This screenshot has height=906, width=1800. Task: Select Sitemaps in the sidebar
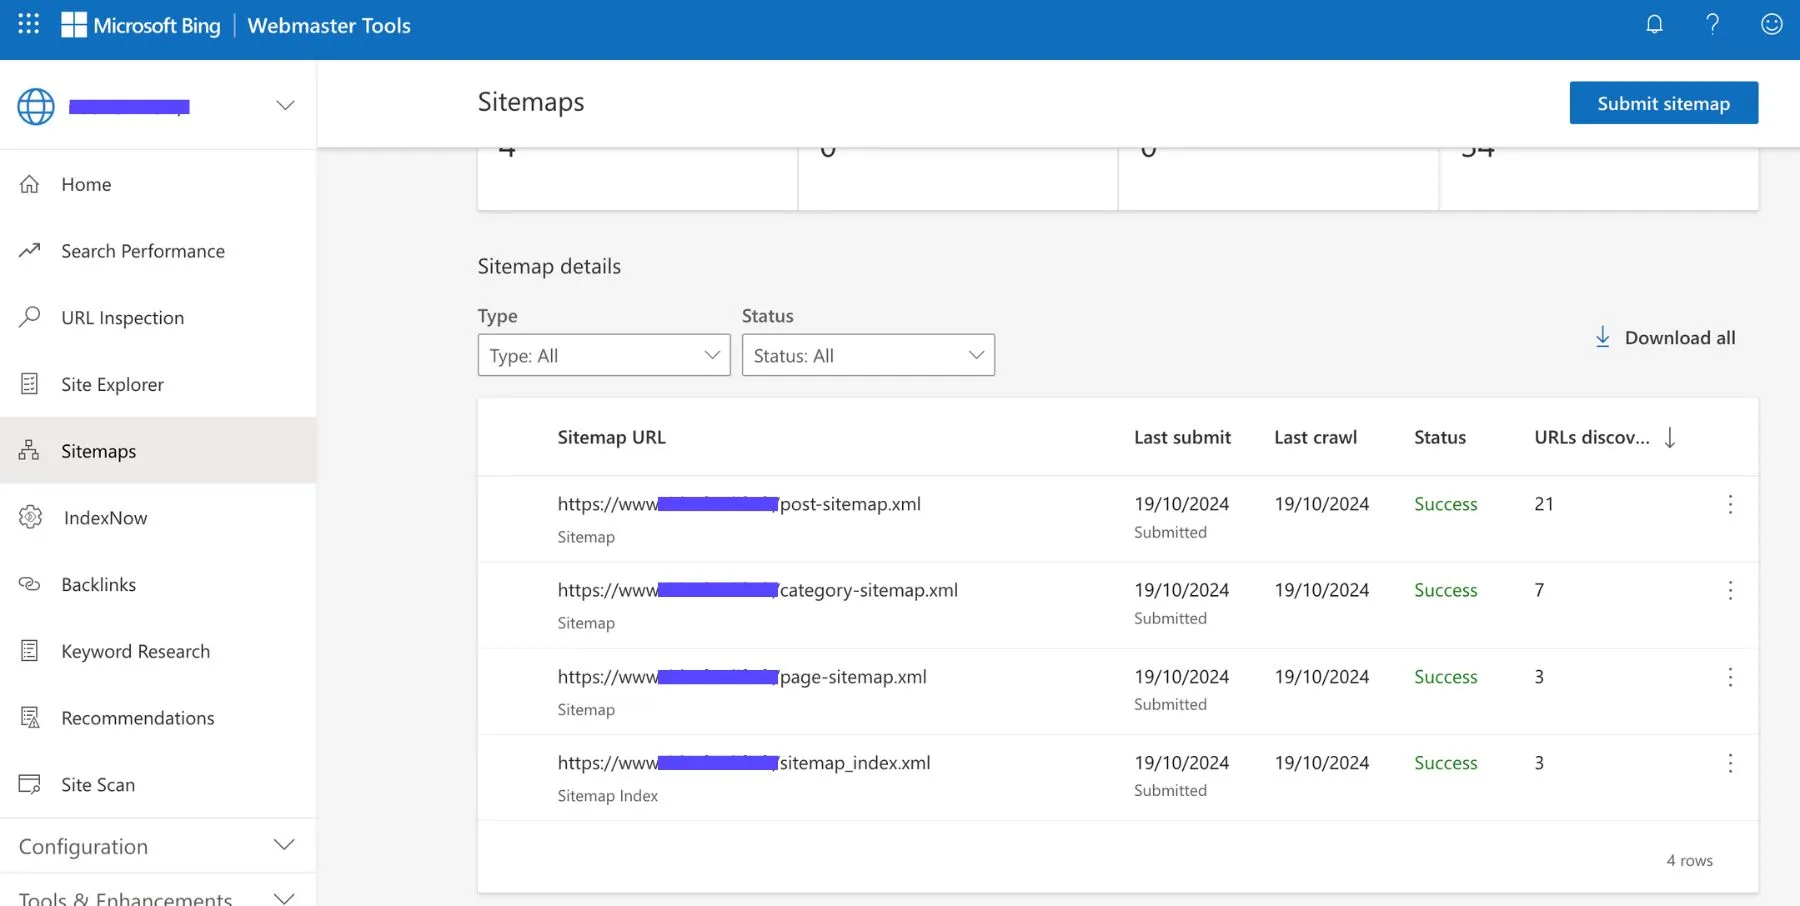158,451
